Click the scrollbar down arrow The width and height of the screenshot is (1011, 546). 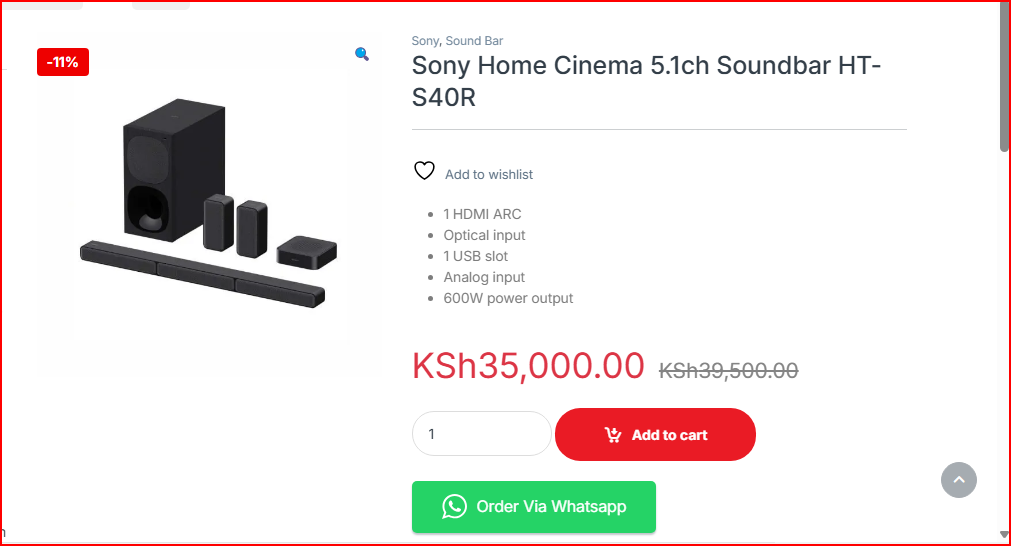click(x=1004, y=536)
